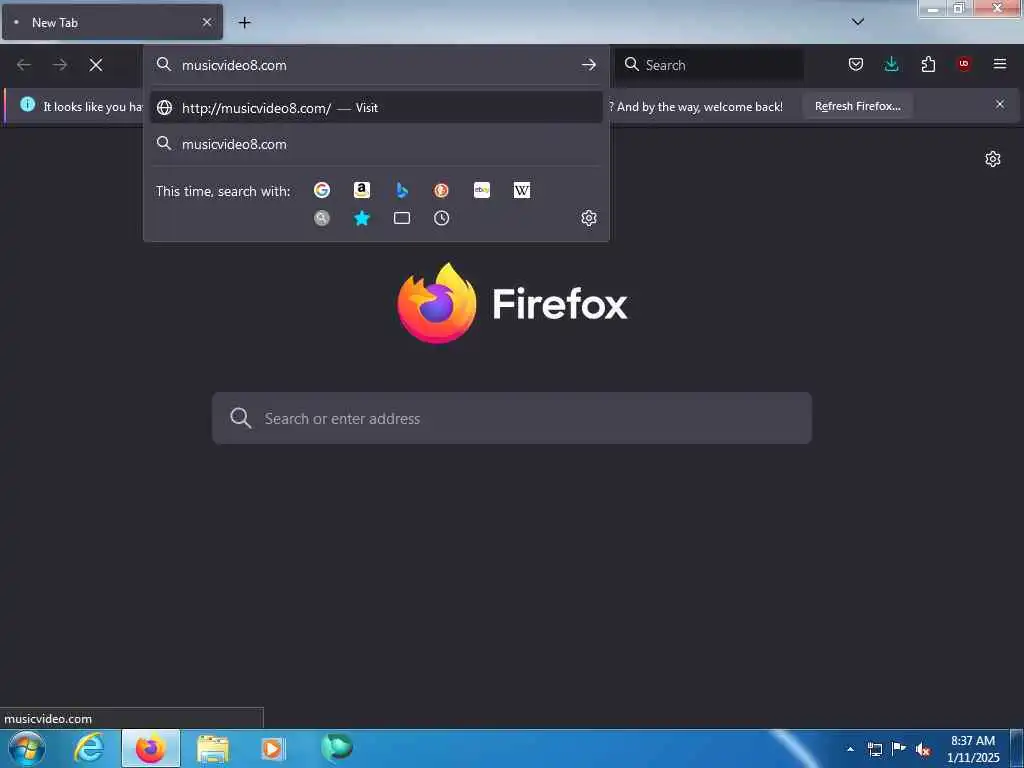Stop loading the page
Image resolution: width=1024 pixels, height=768 pixels.
(96, 65)
